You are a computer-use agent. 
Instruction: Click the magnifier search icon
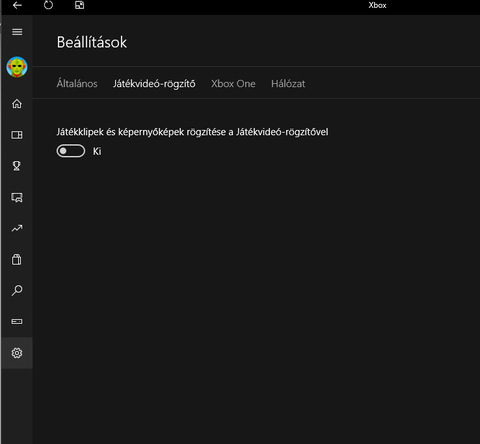click(x=17, y=290)
